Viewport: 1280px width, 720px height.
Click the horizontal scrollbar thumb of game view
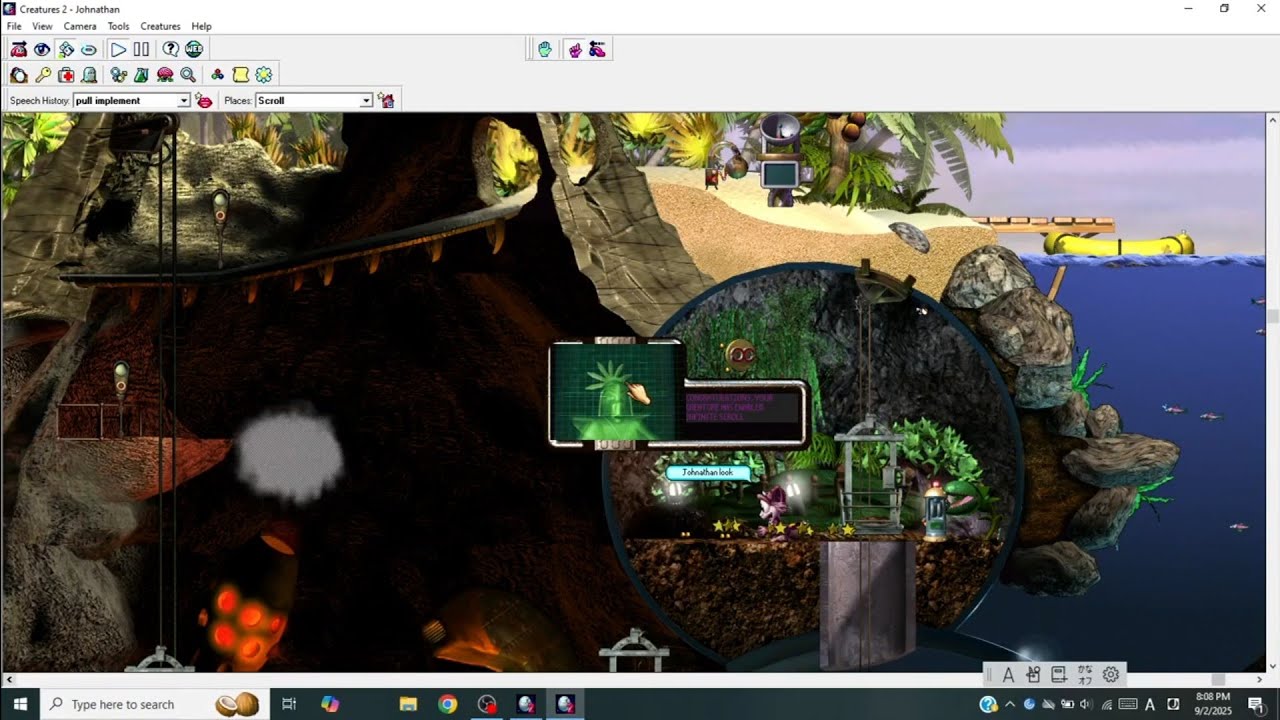pos(1218,680)
